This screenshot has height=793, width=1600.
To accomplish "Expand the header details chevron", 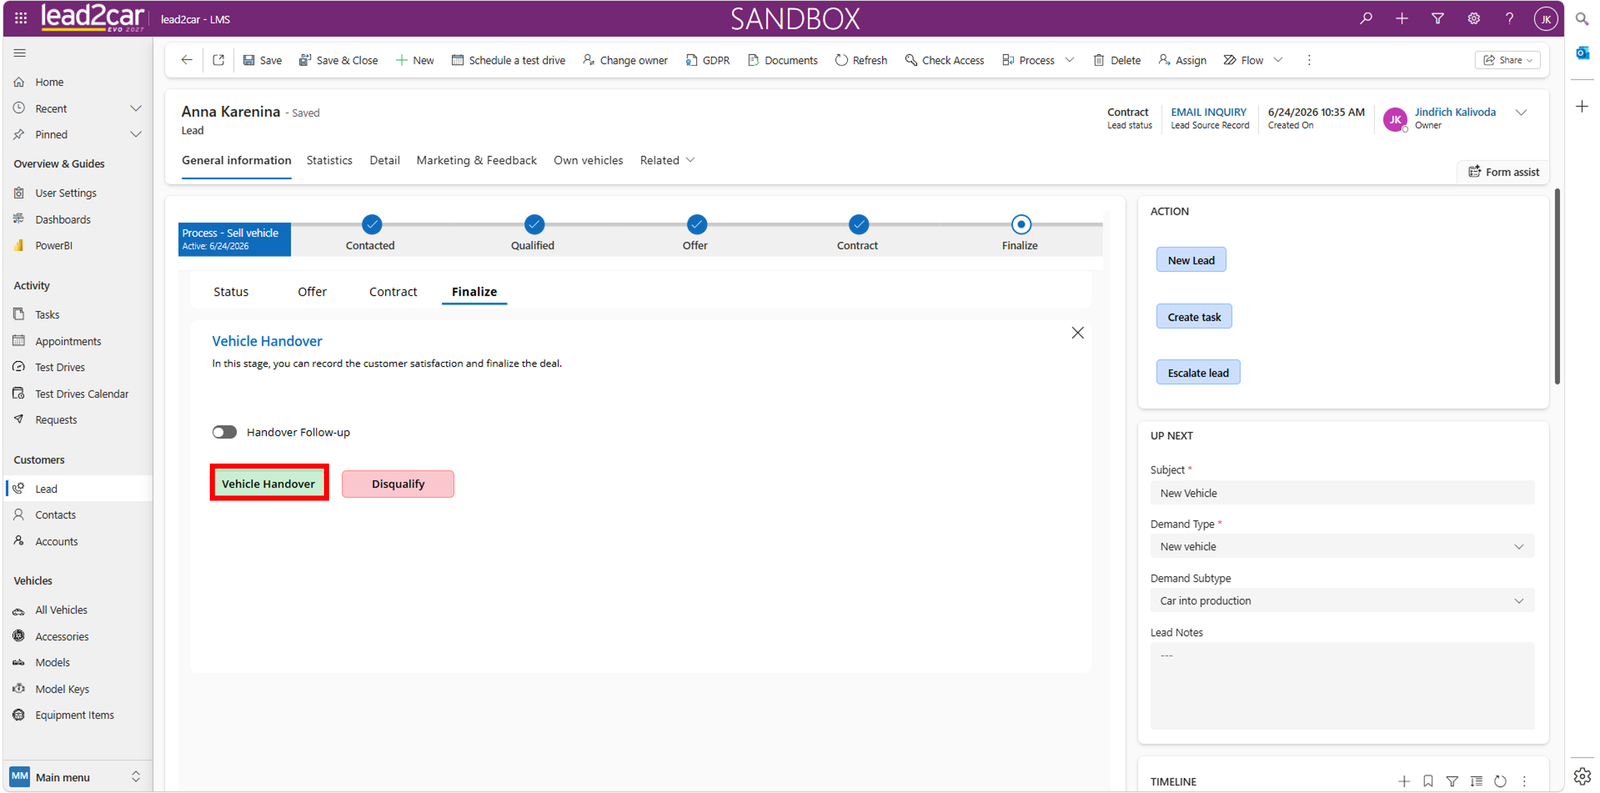I will 1521,112.
